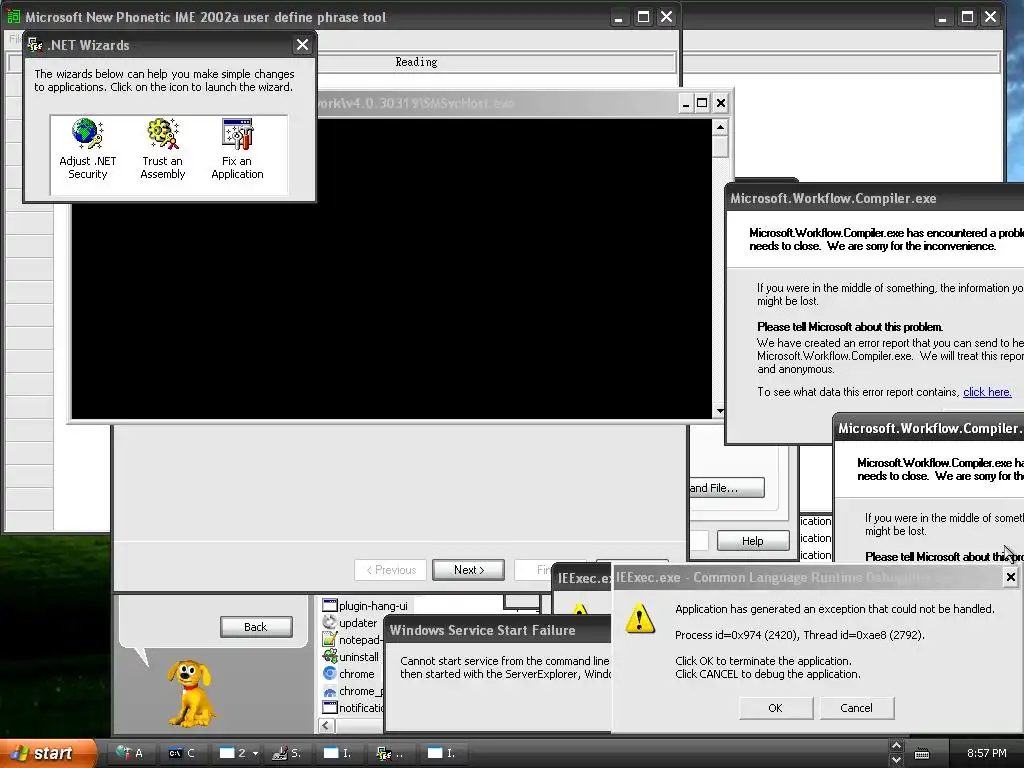Image resolution: width=1024 pixels, height=768 pixels.
Task: Switch to the last taskbar item I.
Action: [x=441, y=753]
